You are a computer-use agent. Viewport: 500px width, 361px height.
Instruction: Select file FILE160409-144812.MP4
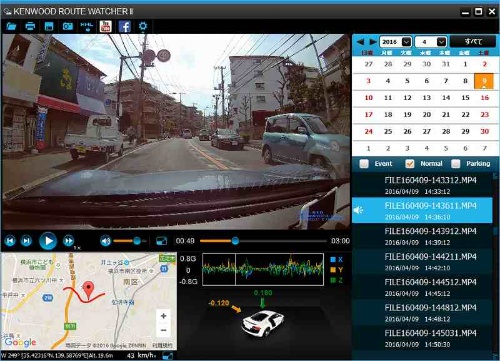pyautogui.click(x=422, y=313)
